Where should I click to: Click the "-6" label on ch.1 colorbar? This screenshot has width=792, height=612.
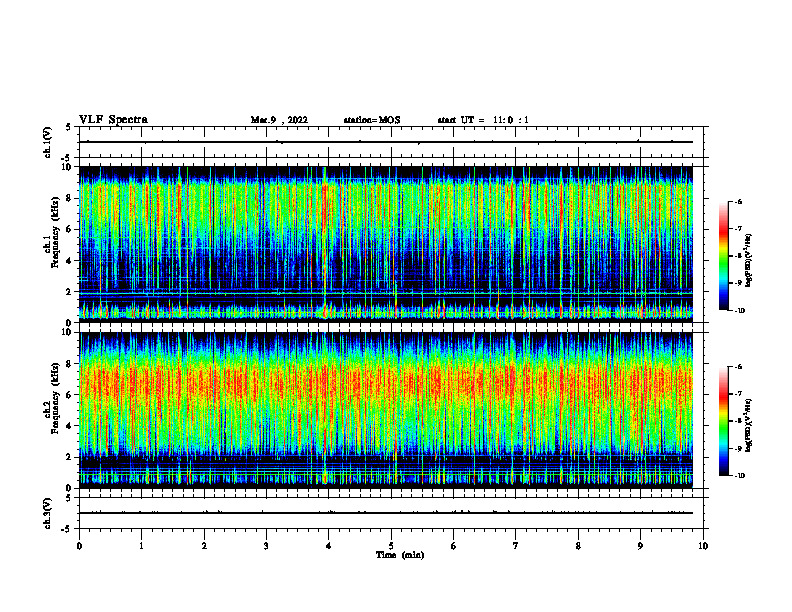738,201
